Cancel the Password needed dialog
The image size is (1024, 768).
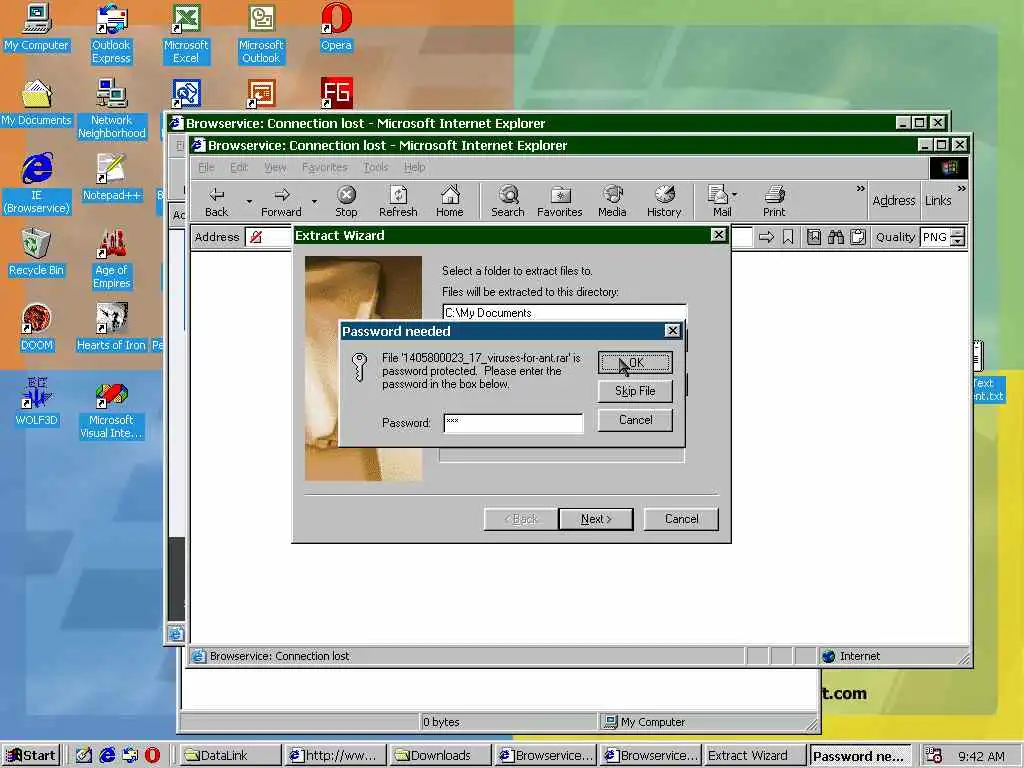635,420
